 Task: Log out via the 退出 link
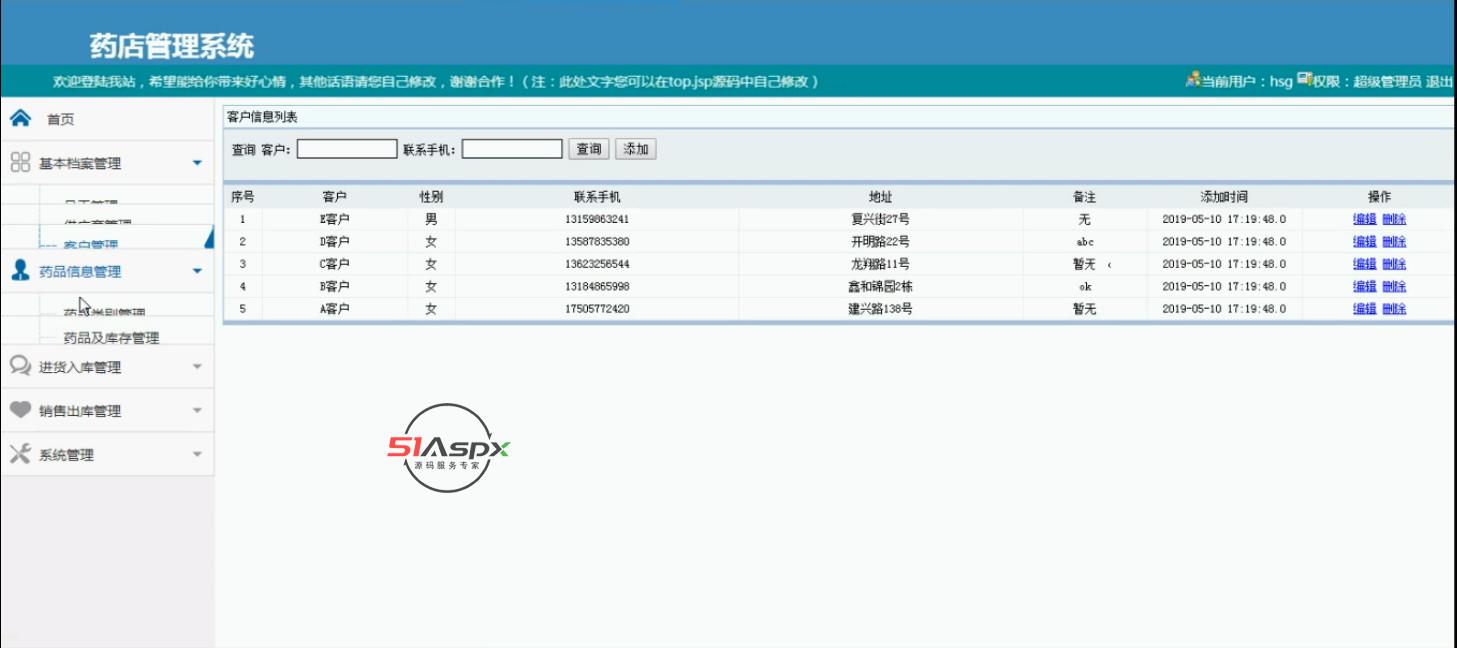point(1439,82)
